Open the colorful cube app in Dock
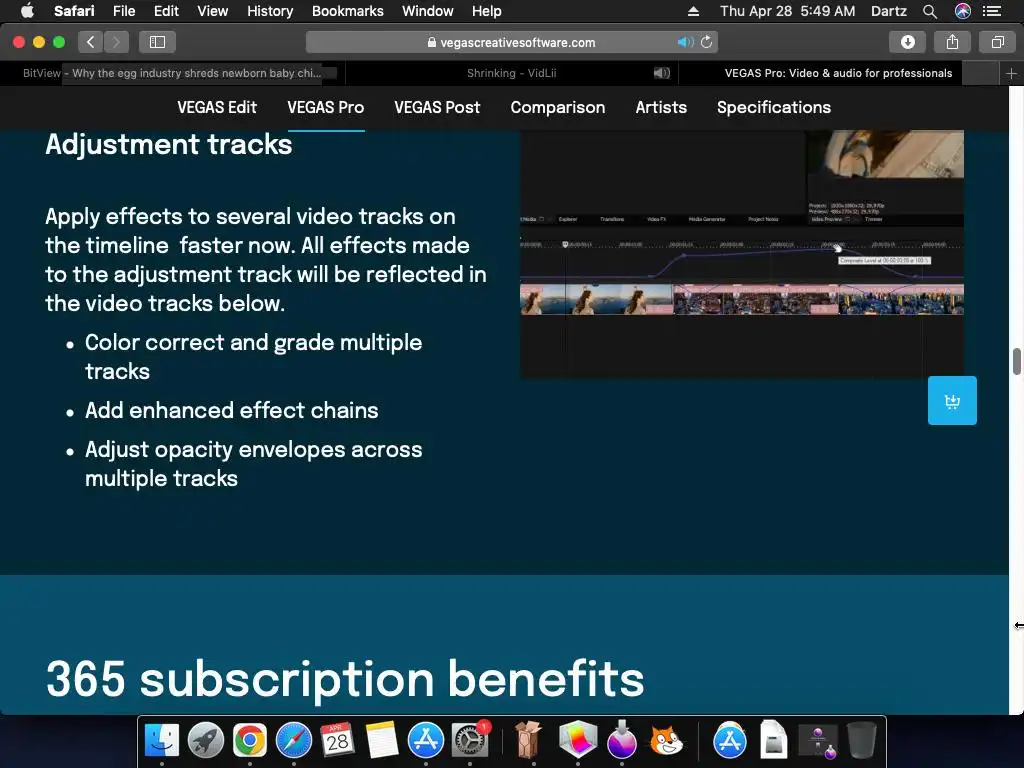The image size is (1024, 768). click(x=578, y=741)
